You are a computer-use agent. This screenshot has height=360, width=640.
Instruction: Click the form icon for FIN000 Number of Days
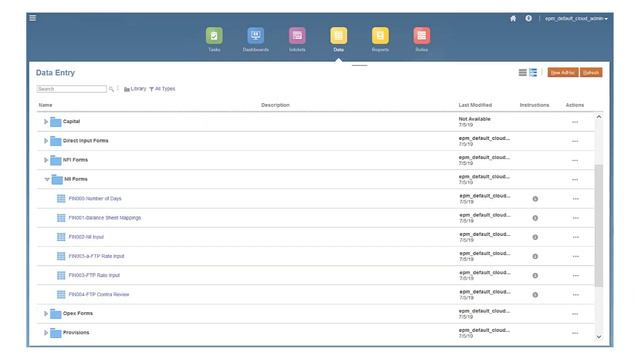[x=61, y=199]
